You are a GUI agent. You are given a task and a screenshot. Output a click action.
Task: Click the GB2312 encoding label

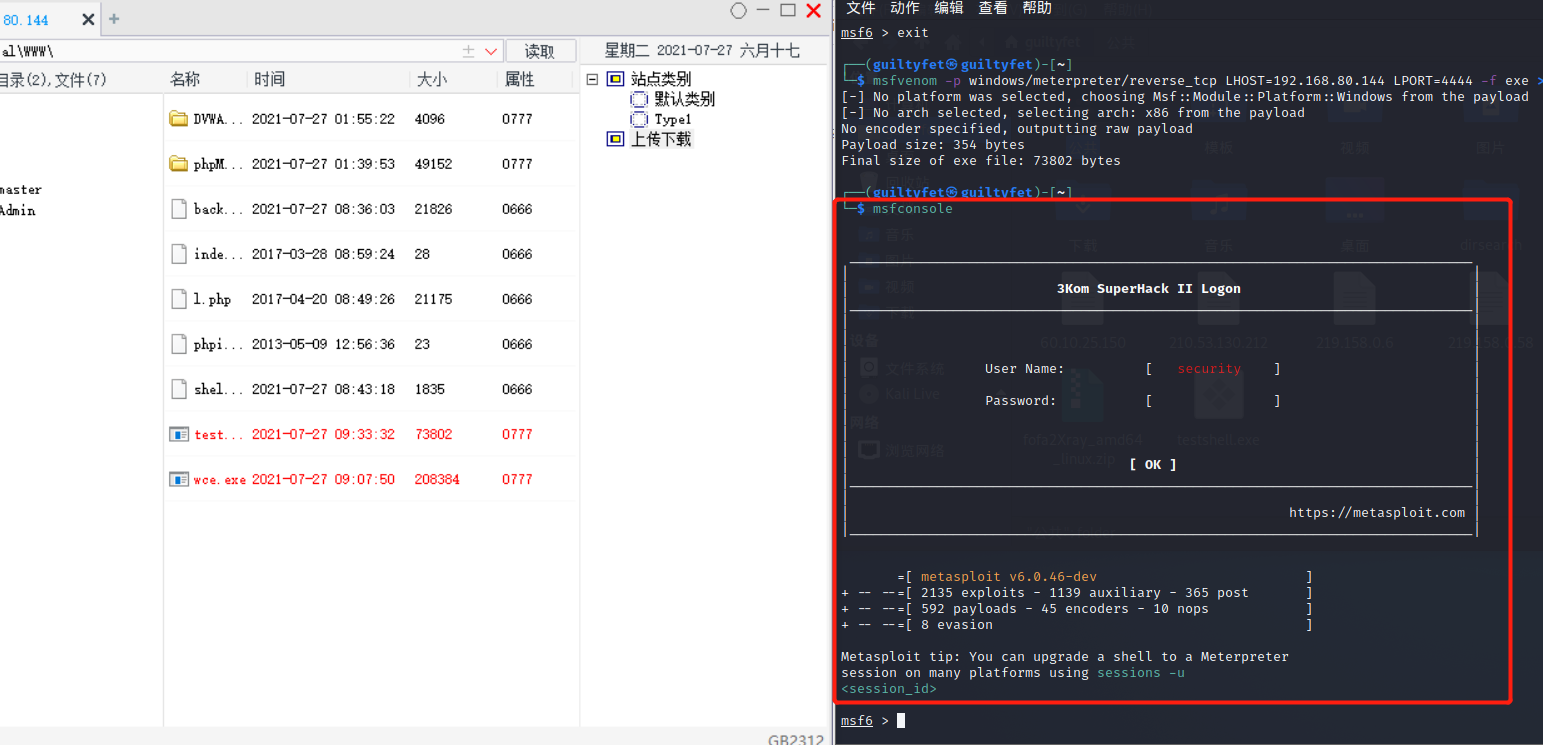pos(796,740)
